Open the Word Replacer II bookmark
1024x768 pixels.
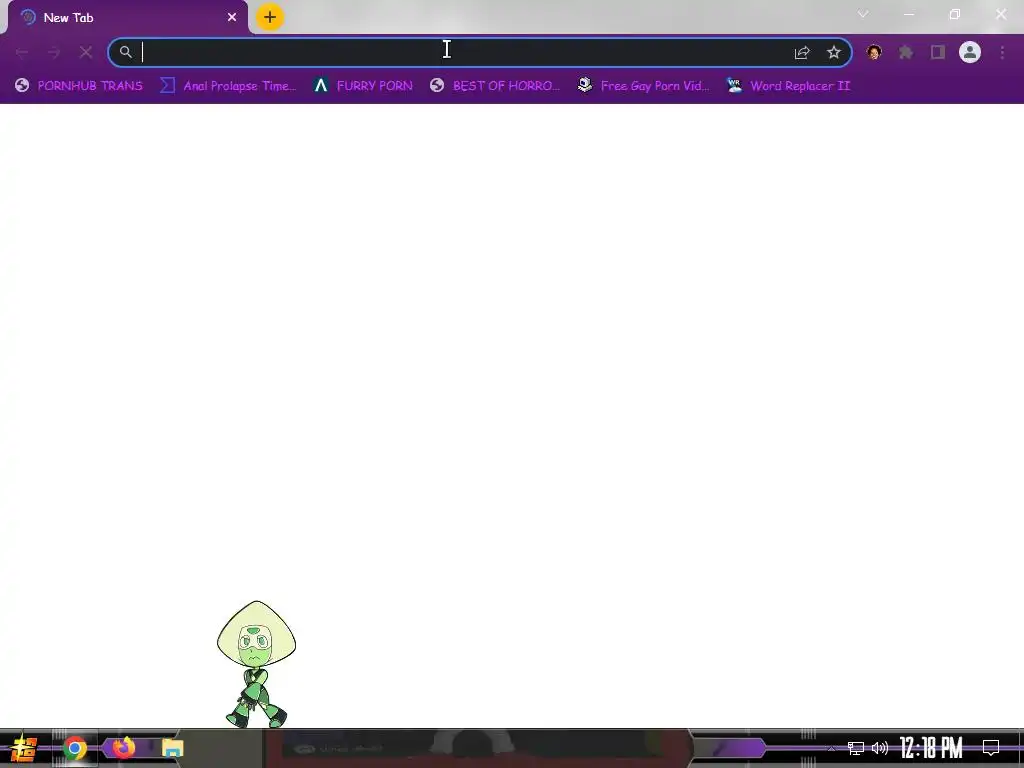click(x=789, y=86)
